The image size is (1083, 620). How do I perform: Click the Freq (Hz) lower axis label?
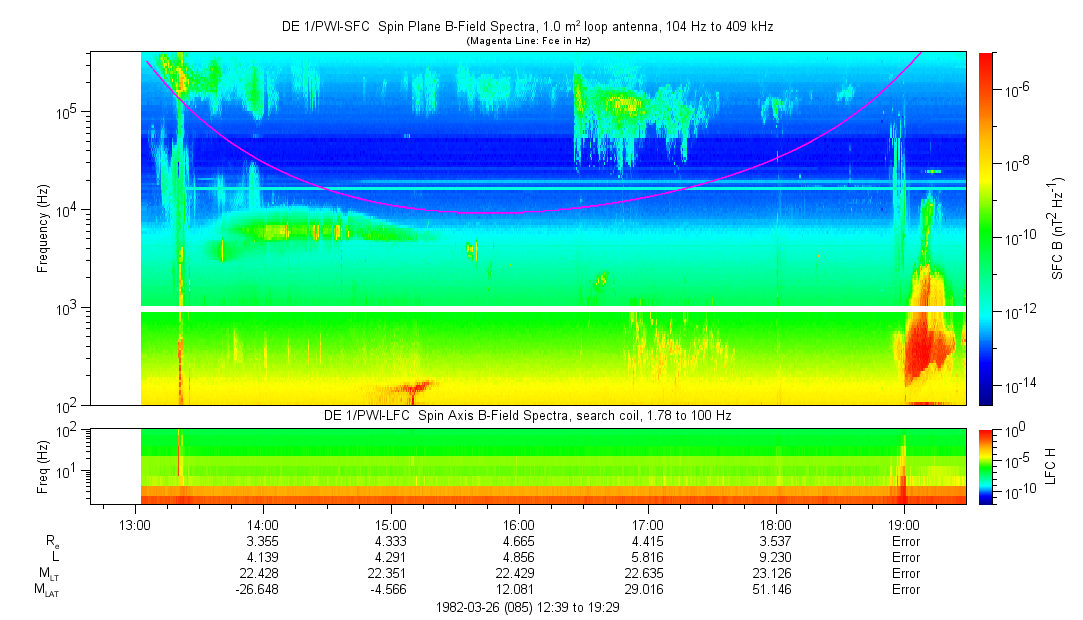coord(43,466)
